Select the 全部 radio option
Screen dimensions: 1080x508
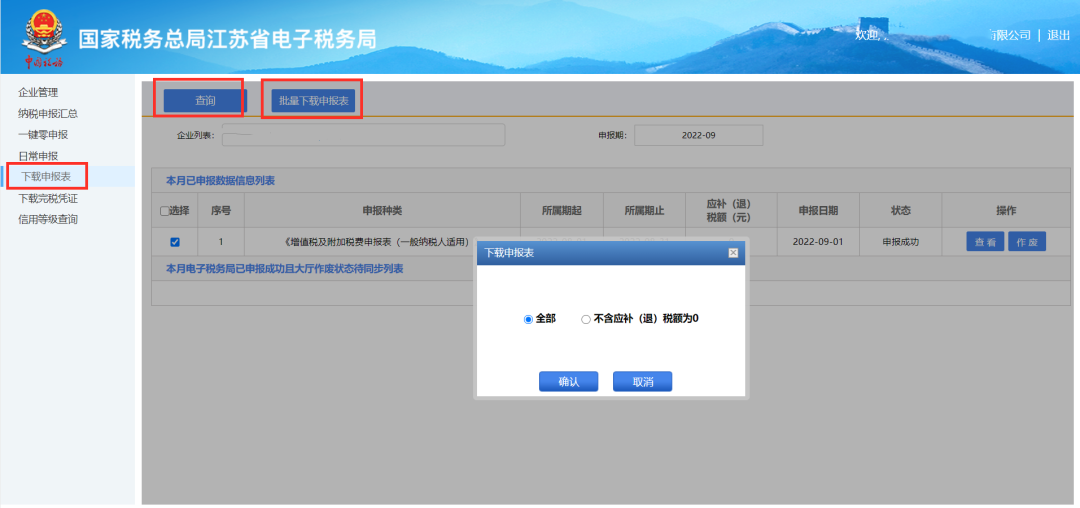point(528,319)
